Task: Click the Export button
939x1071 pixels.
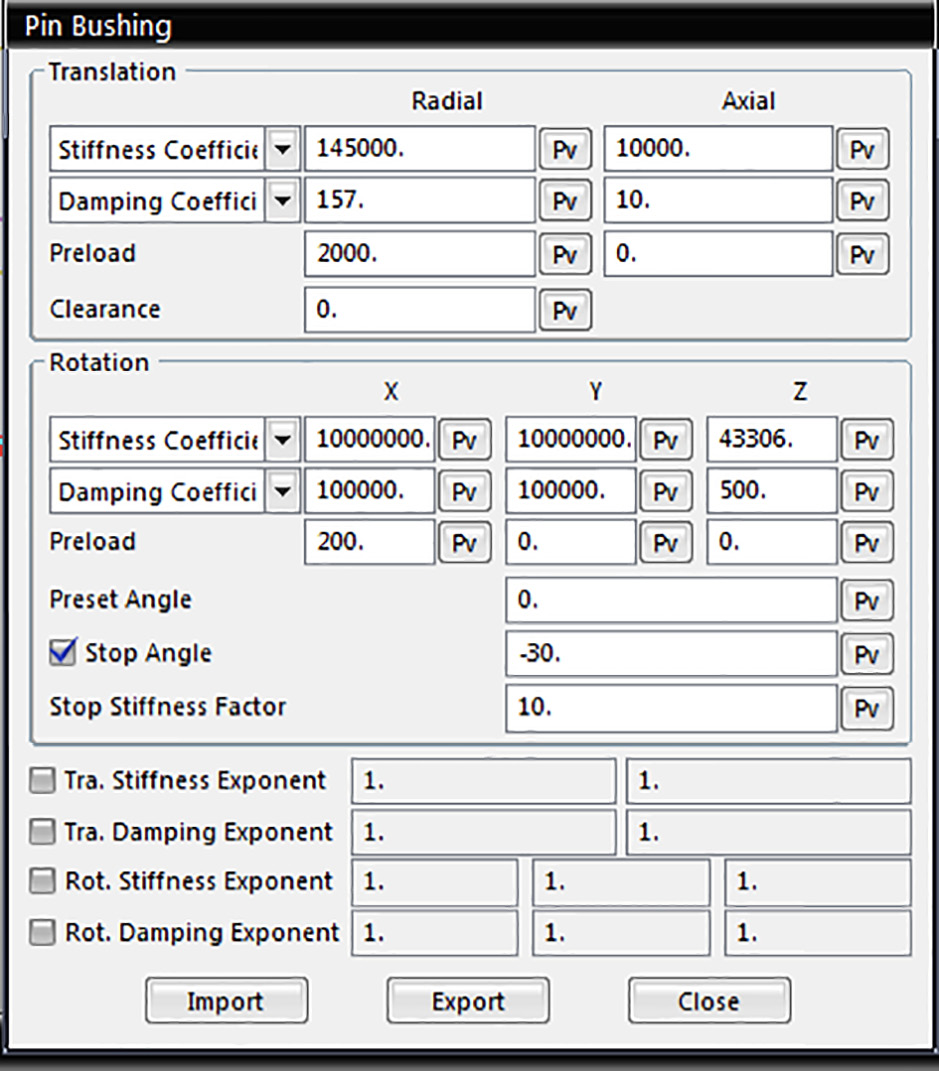Action: 468,1001
